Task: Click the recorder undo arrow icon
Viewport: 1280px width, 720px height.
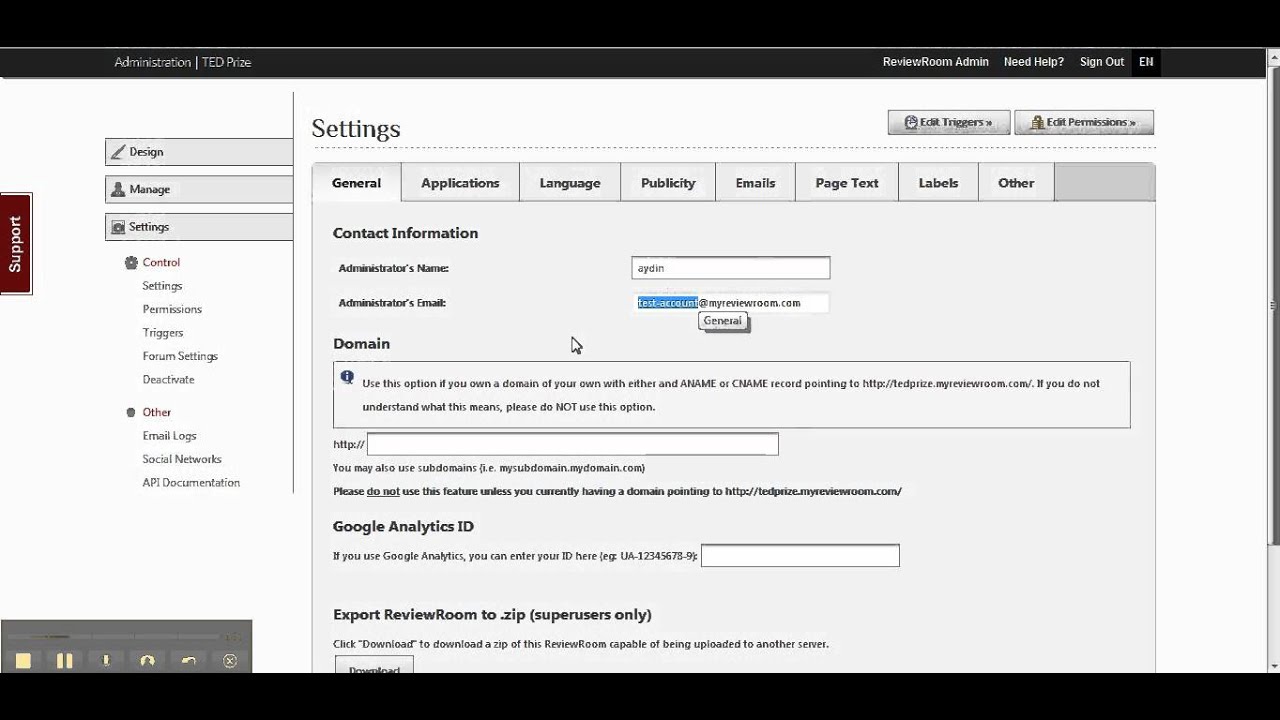Action: click(188, 661)
